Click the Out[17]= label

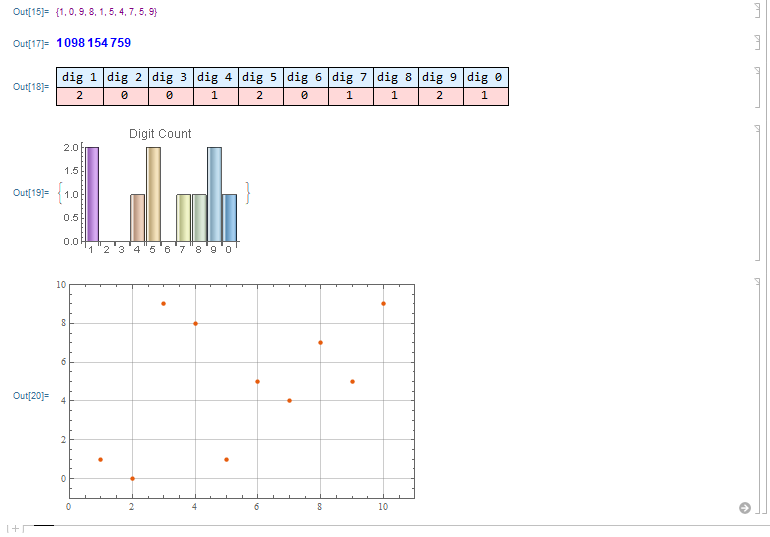click(x=31, y=44)
